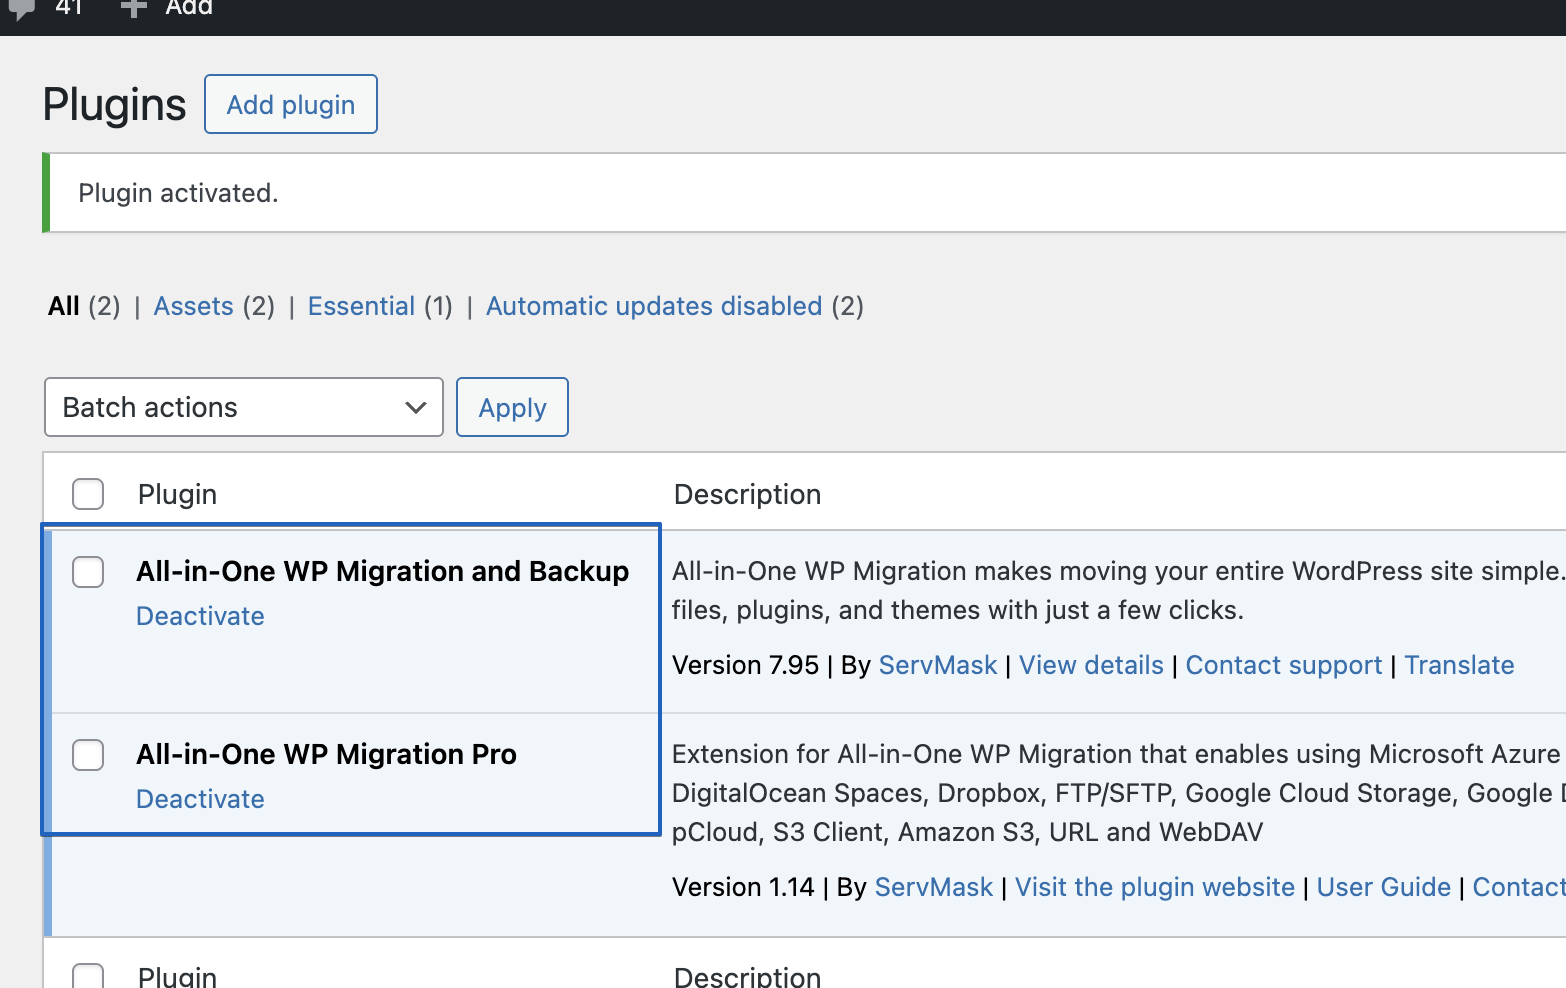This screenshot has height=988, width=1566.
Task: Click the Translate link
Action: [1459, 665]
